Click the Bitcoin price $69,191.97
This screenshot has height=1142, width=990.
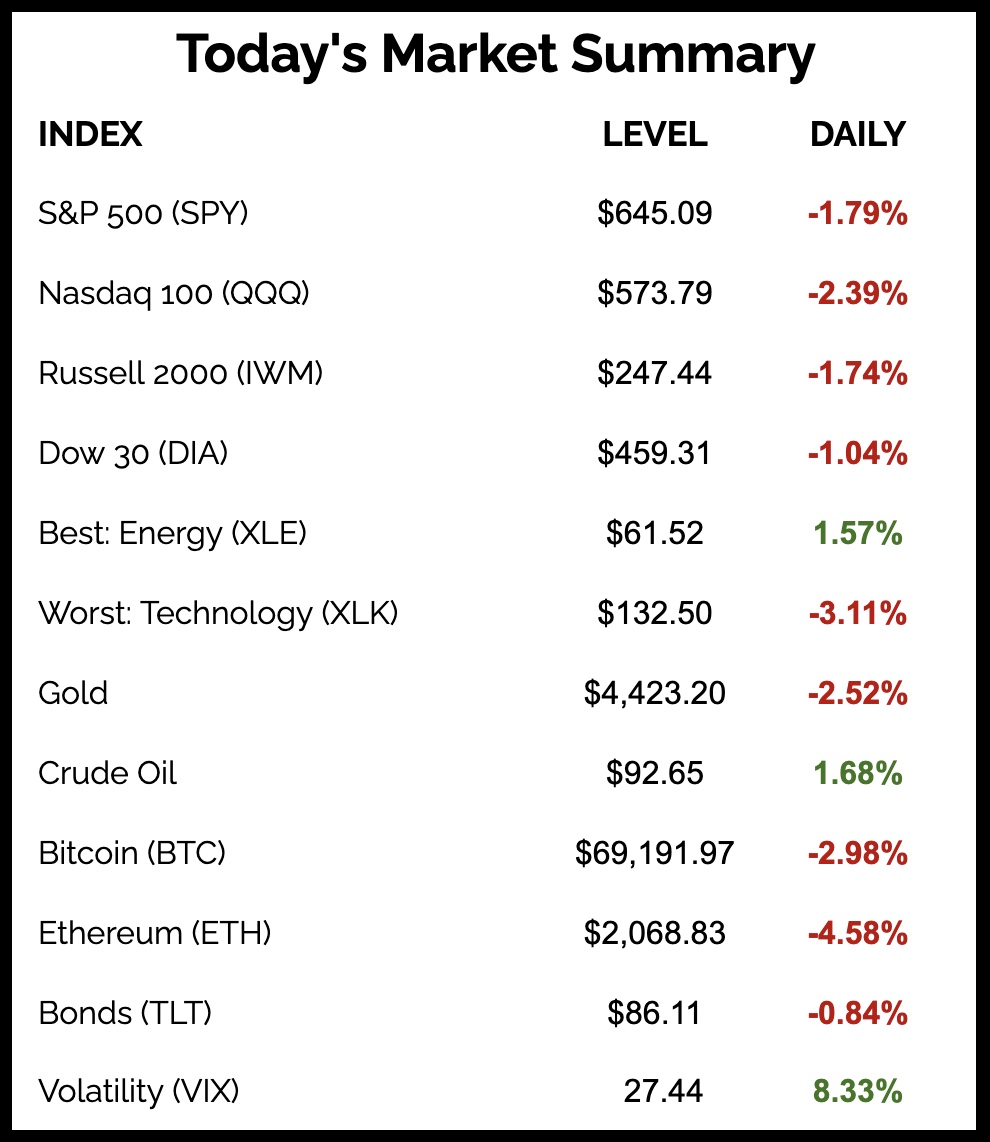click(655, 853)
